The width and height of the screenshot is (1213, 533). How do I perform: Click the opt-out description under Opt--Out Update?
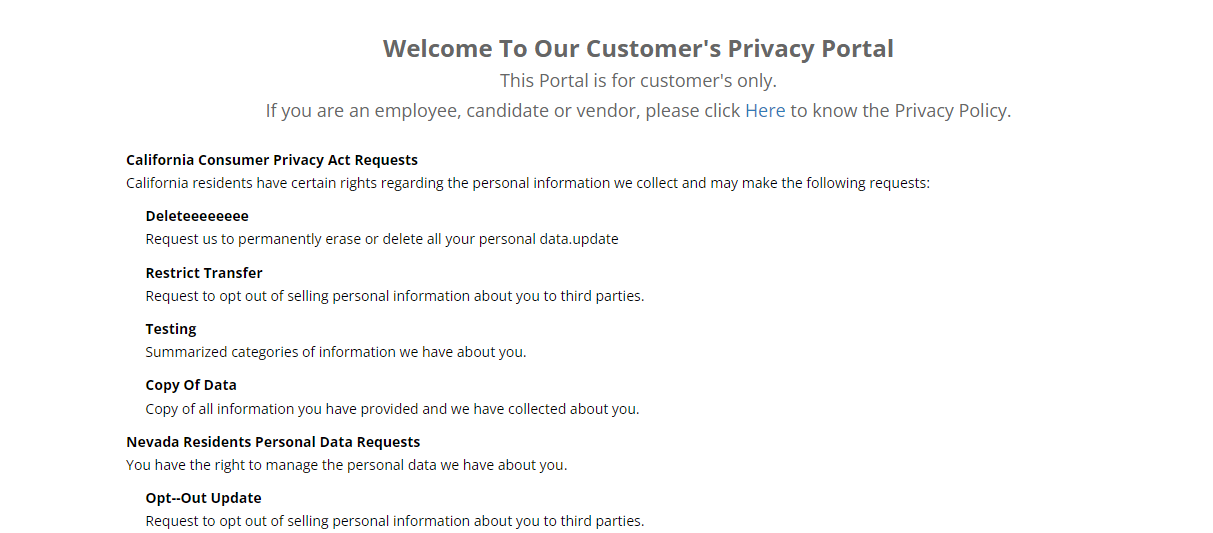coord(395,521)
